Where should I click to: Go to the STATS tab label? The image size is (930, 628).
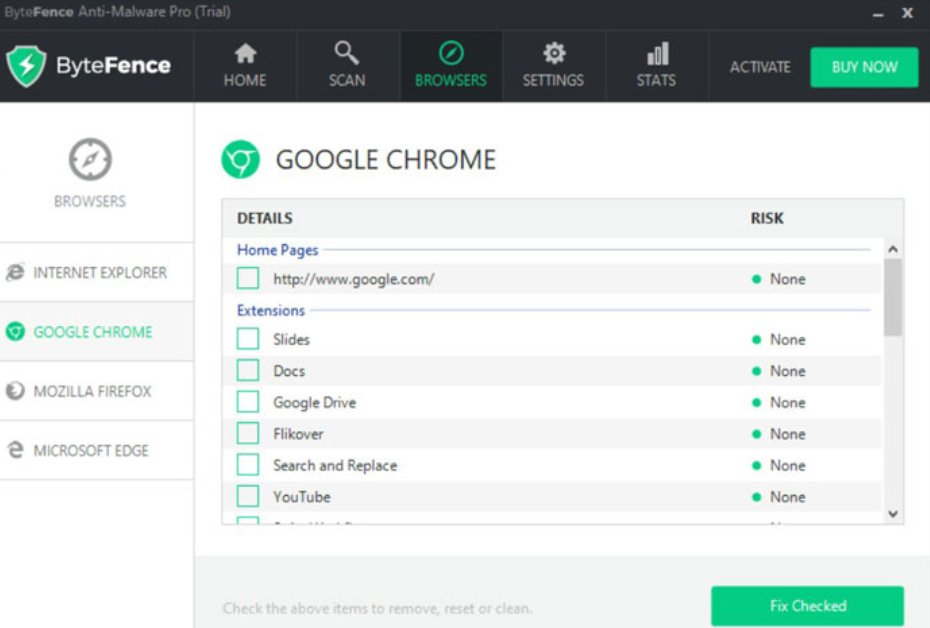tap(656, 80)
